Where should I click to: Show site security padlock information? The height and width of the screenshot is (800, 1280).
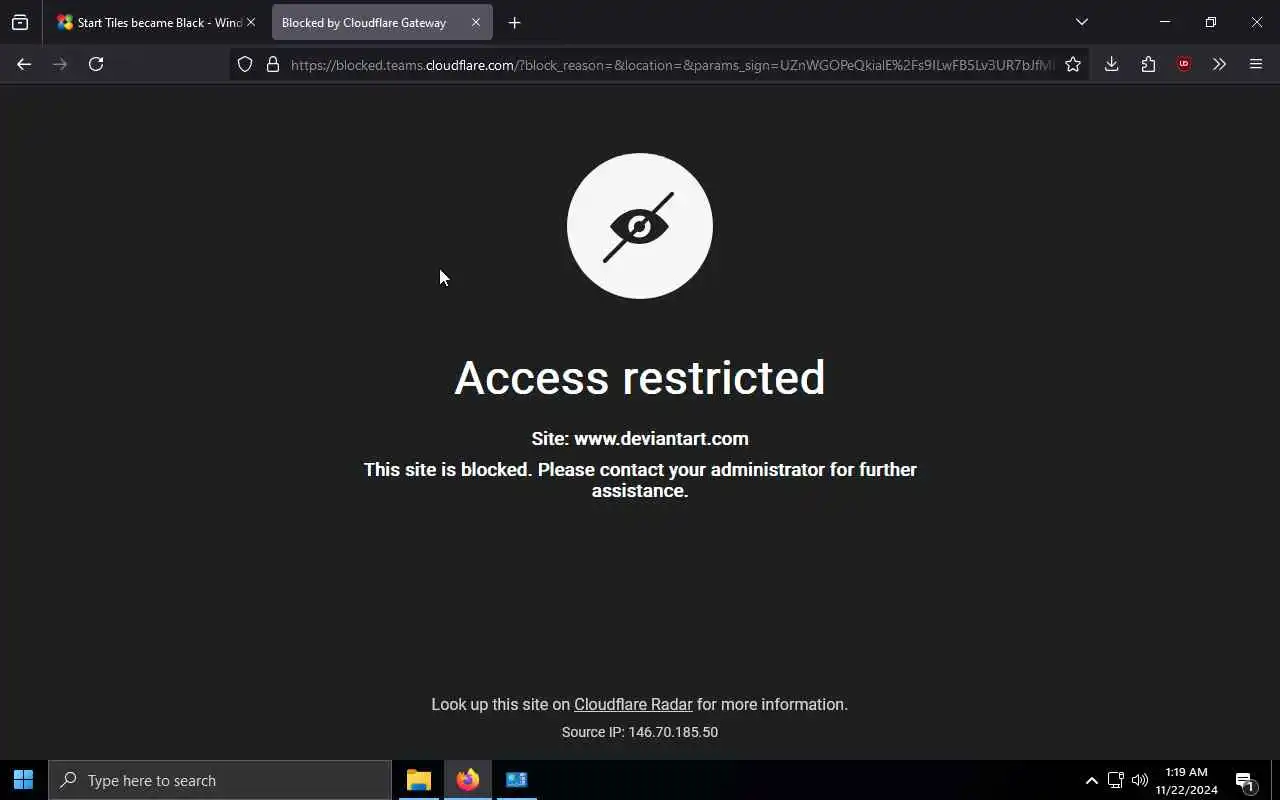(272, 64)
